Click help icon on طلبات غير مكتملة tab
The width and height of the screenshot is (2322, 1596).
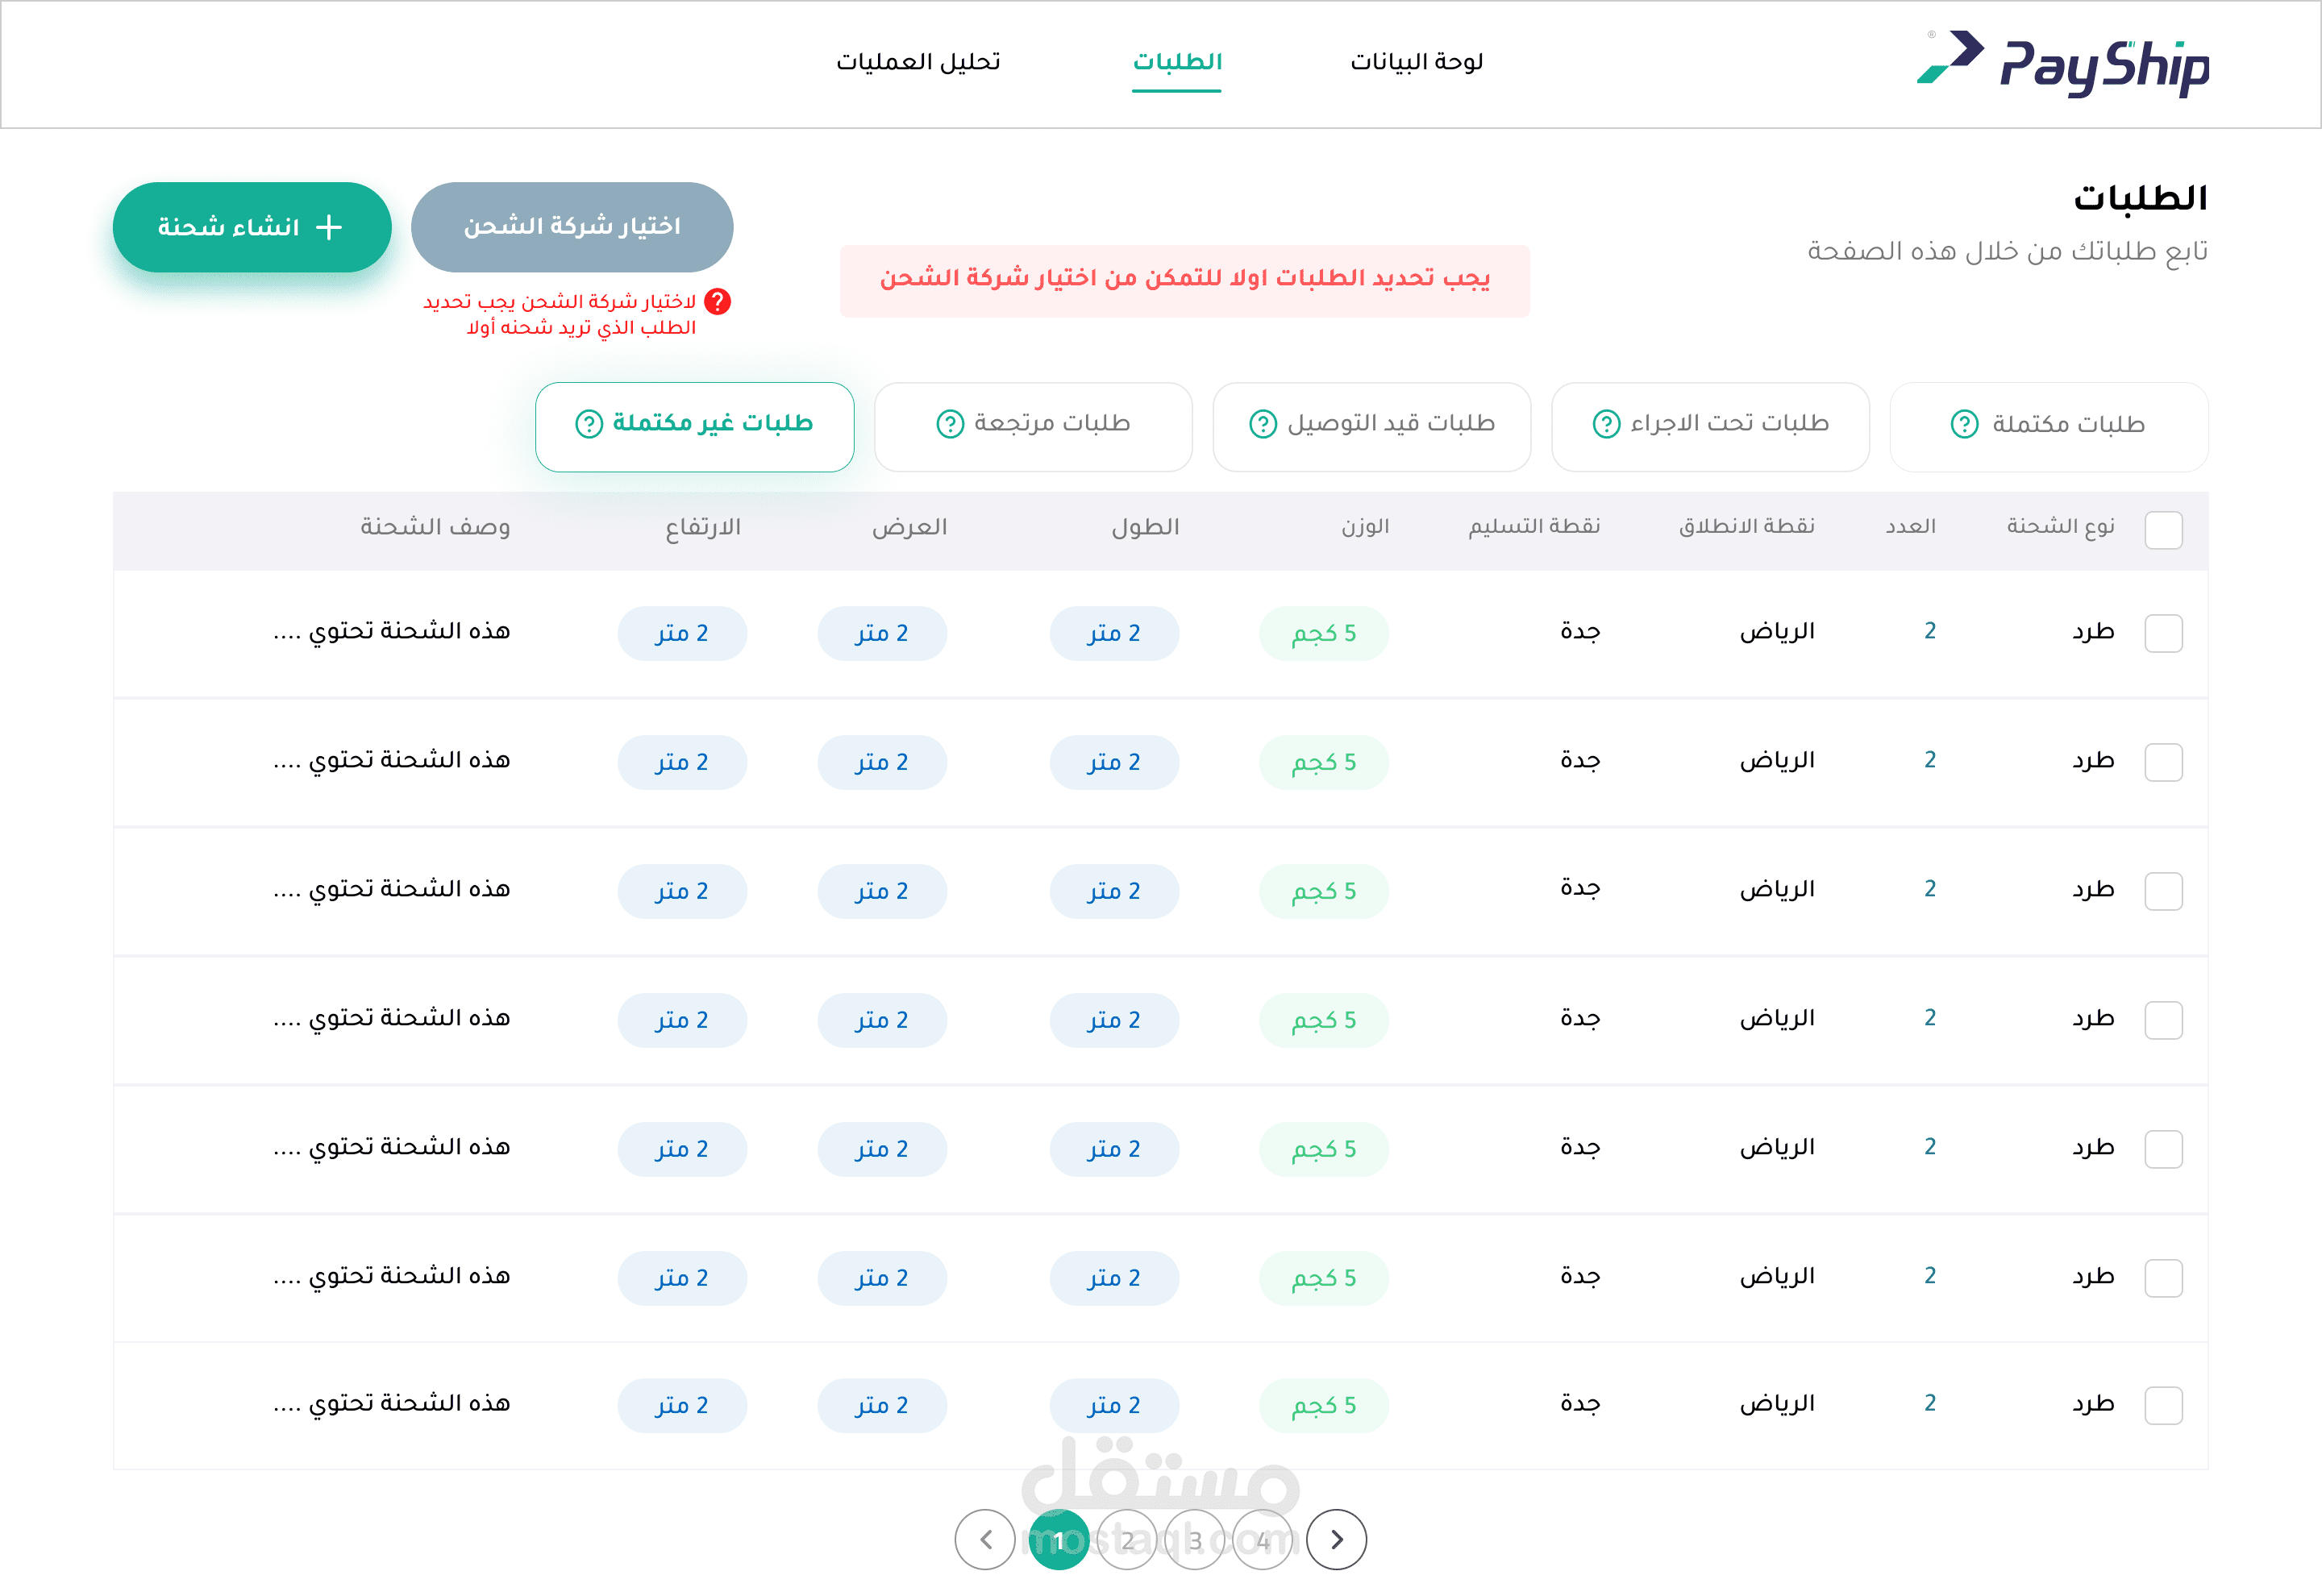click(589, 424)
